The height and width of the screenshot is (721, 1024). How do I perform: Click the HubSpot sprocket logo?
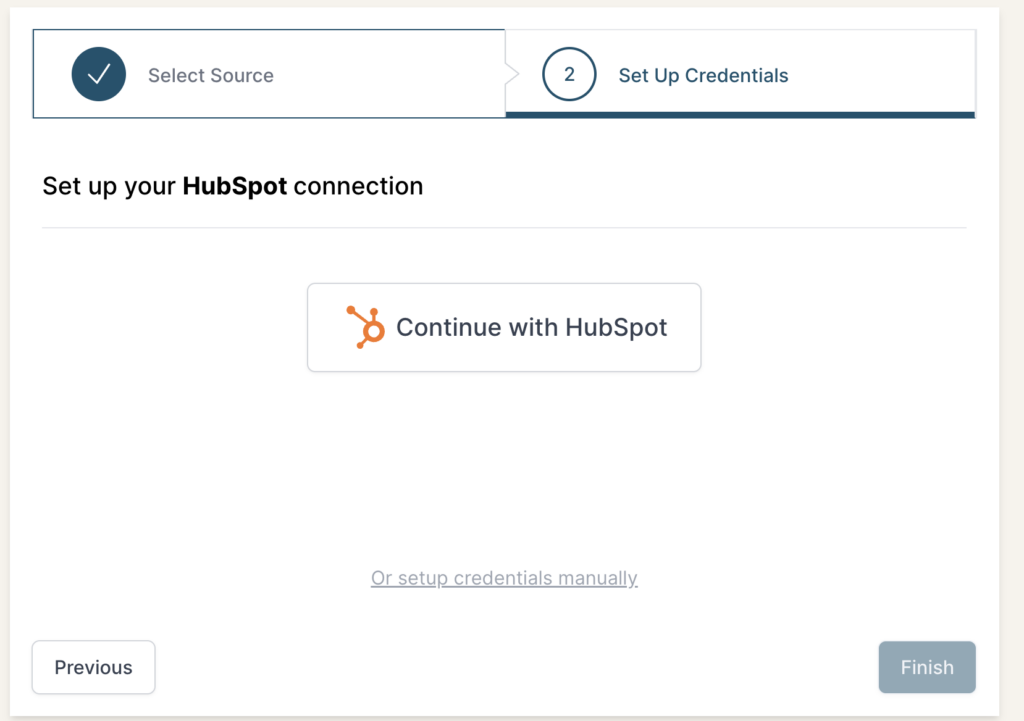[365, 327]
